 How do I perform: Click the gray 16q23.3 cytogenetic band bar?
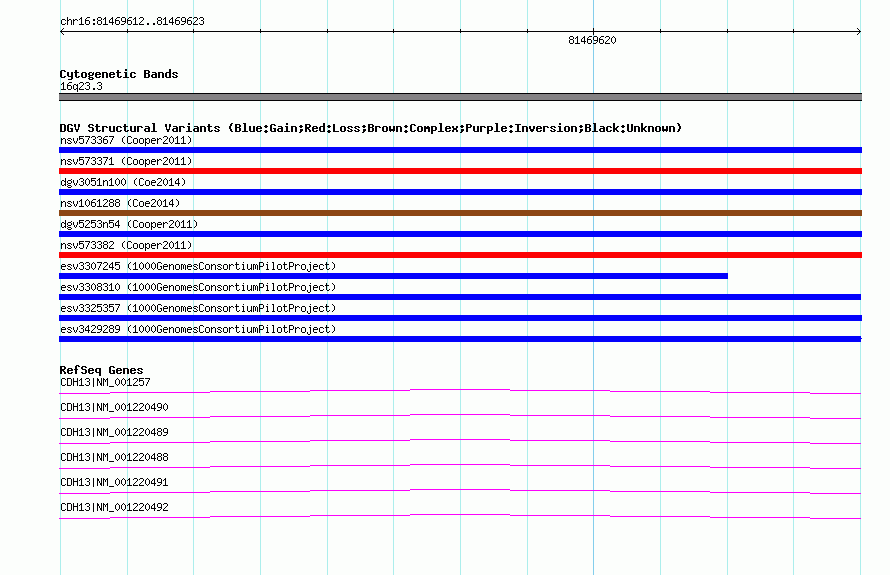click(460, 97)
